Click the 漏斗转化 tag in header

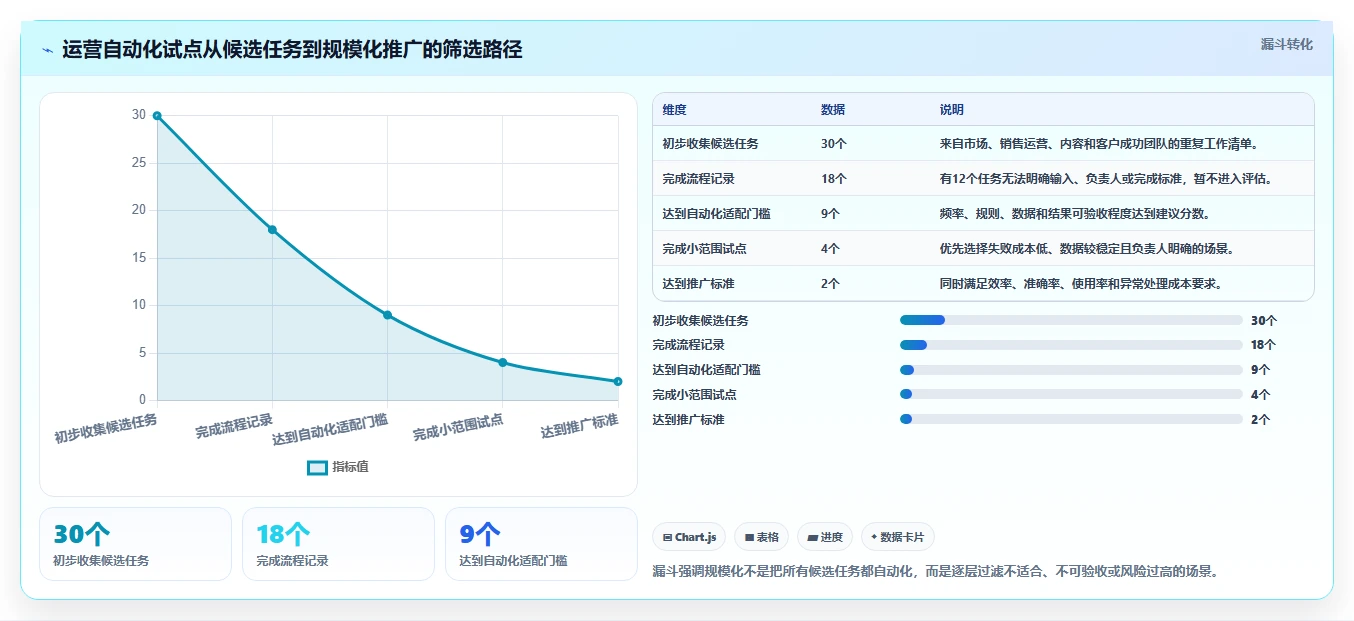(1286, 44)
